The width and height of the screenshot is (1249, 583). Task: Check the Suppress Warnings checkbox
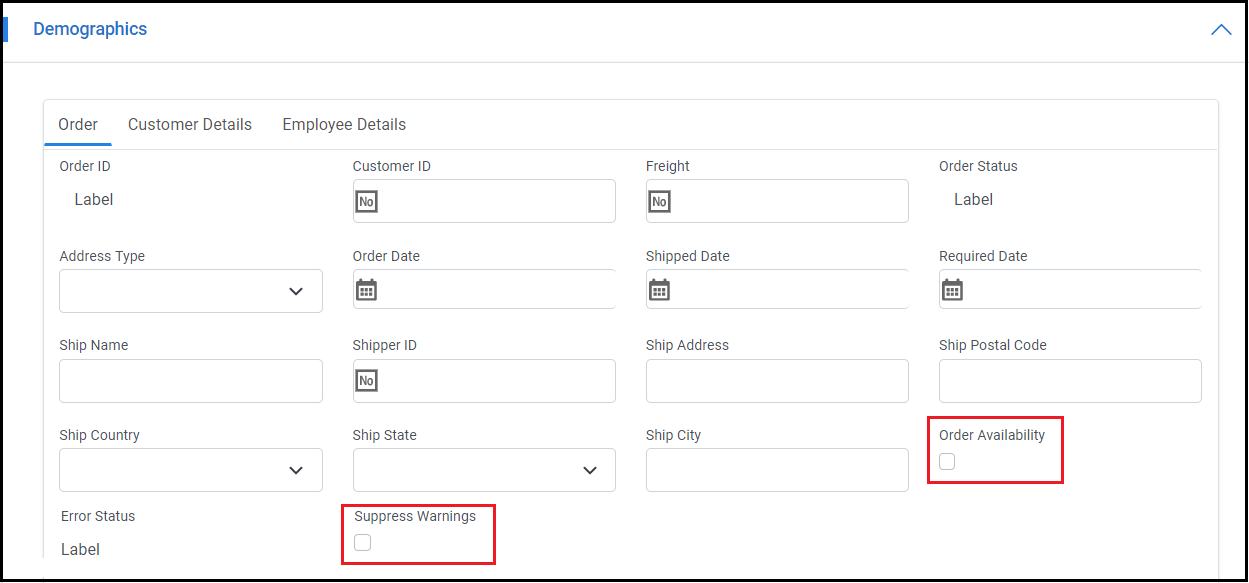[x=362, y=542]
